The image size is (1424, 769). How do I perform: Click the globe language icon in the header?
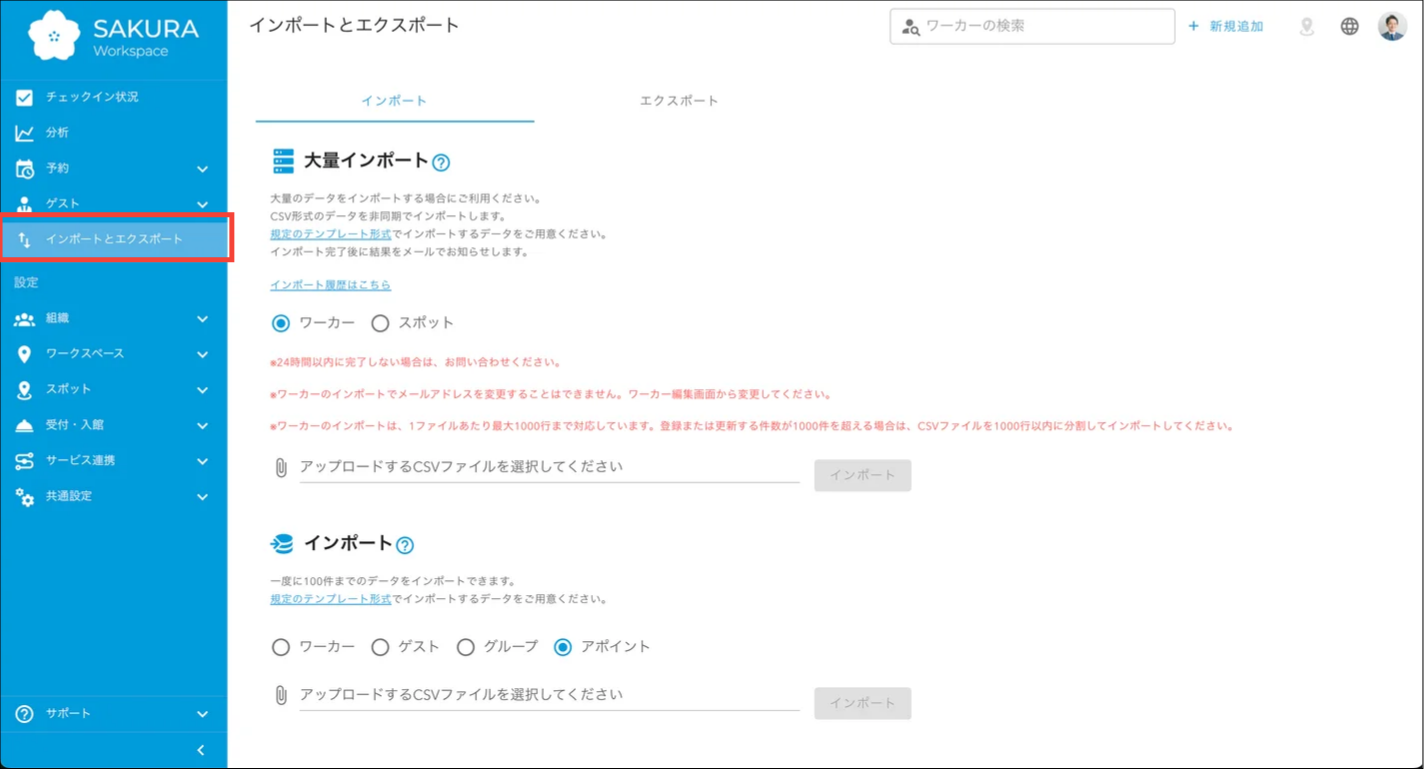(x=1349, y=26)
